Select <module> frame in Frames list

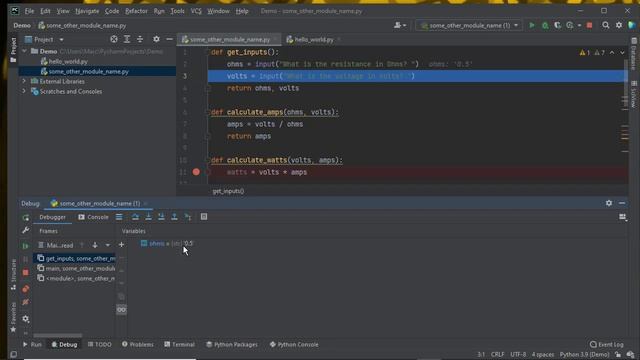click(x=76, y=278)
